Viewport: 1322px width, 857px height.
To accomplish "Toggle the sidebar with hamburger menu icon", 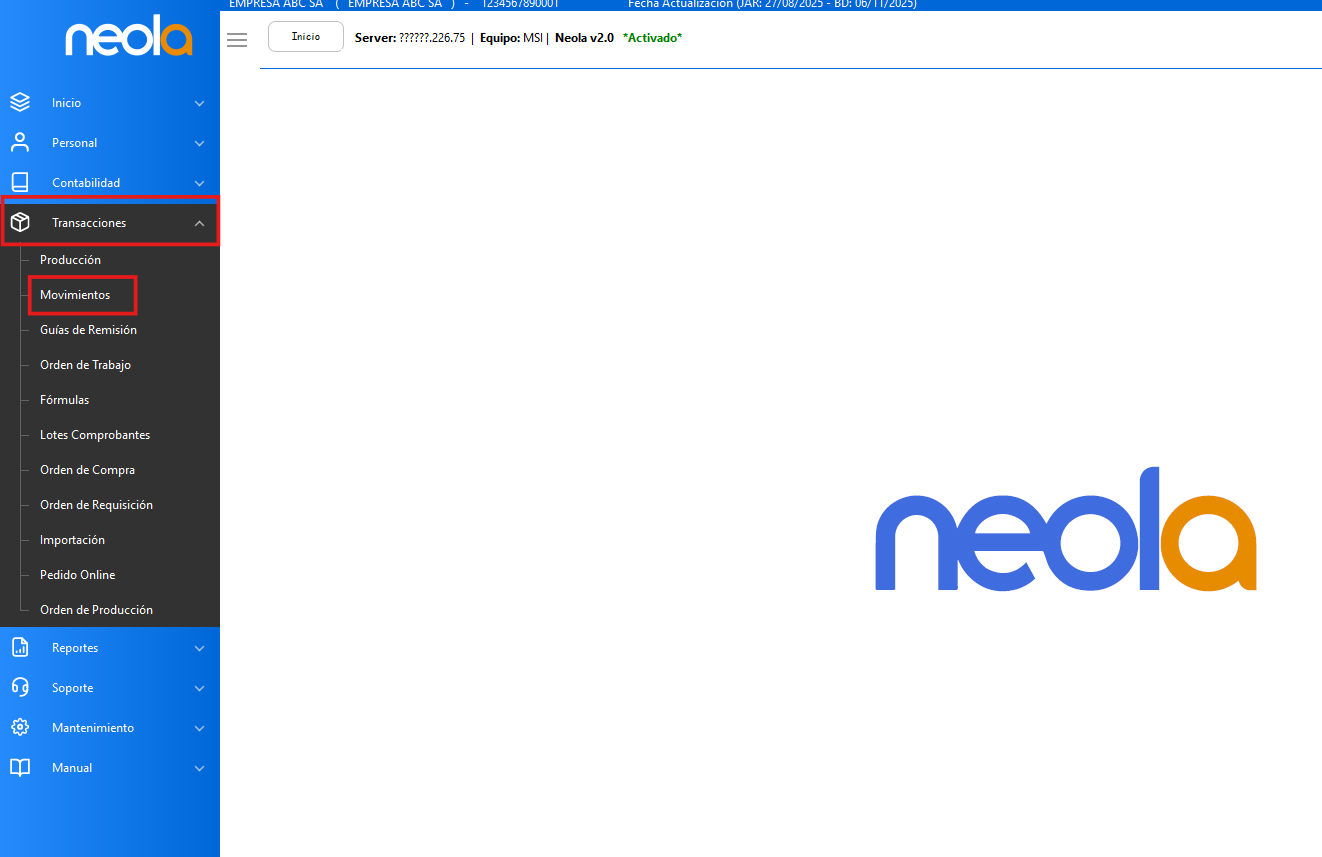I will pos(237,40).
